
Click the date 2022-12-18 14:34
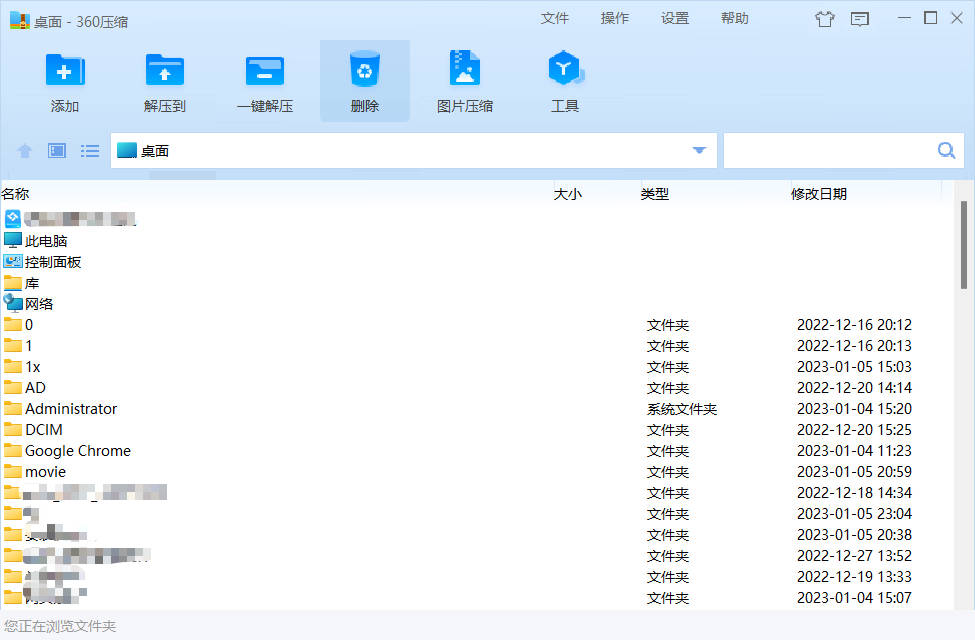point(854,493)
